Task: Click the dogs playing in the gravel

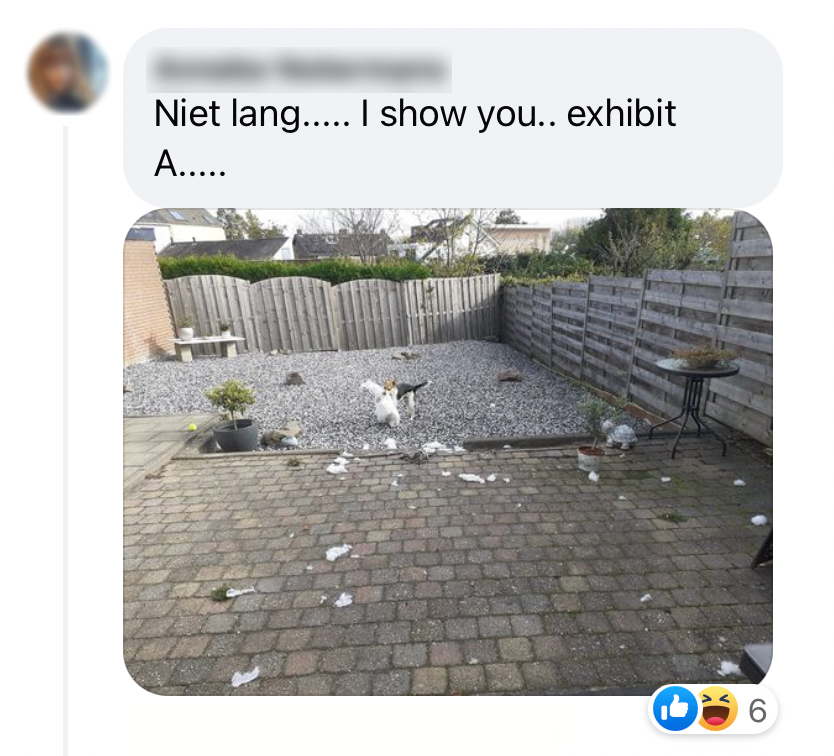Action: click(x=394, y=400)
